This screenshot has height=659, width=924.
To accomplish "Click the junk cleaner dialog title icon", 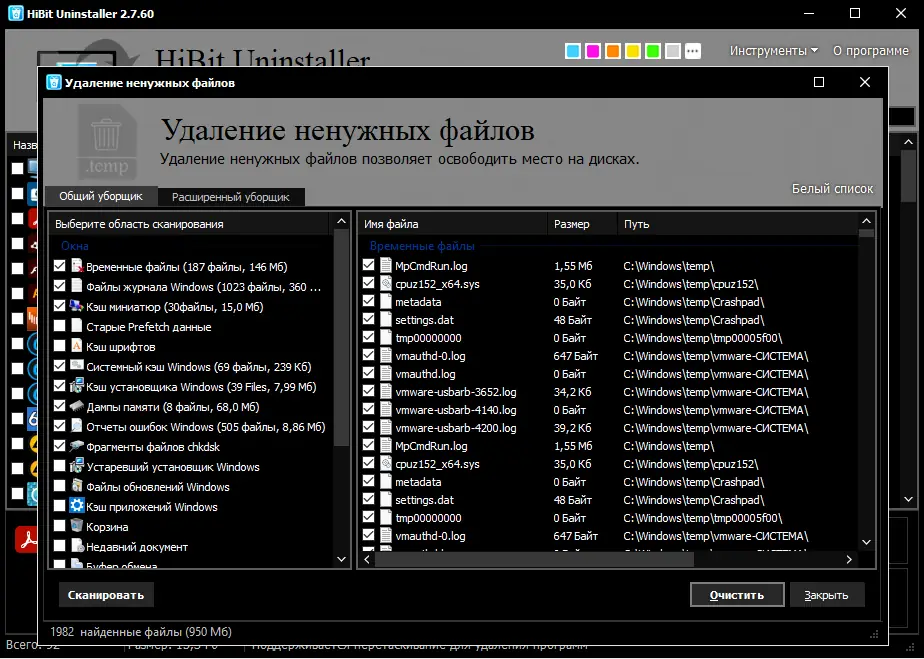I will pos(54,83).
